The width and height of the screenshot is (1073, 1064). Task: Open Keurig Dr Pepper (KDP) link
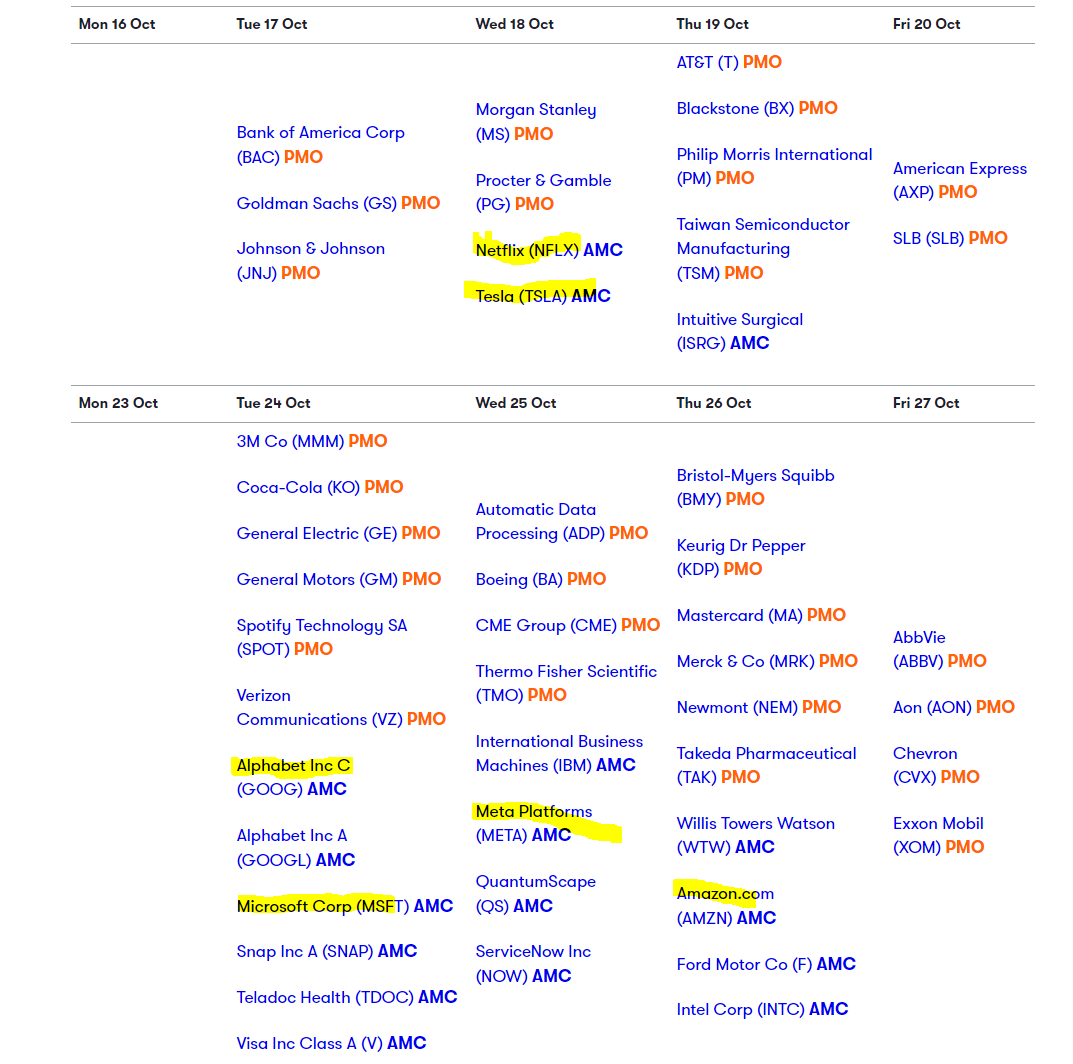pyautogui.click(x=740, y=557)
